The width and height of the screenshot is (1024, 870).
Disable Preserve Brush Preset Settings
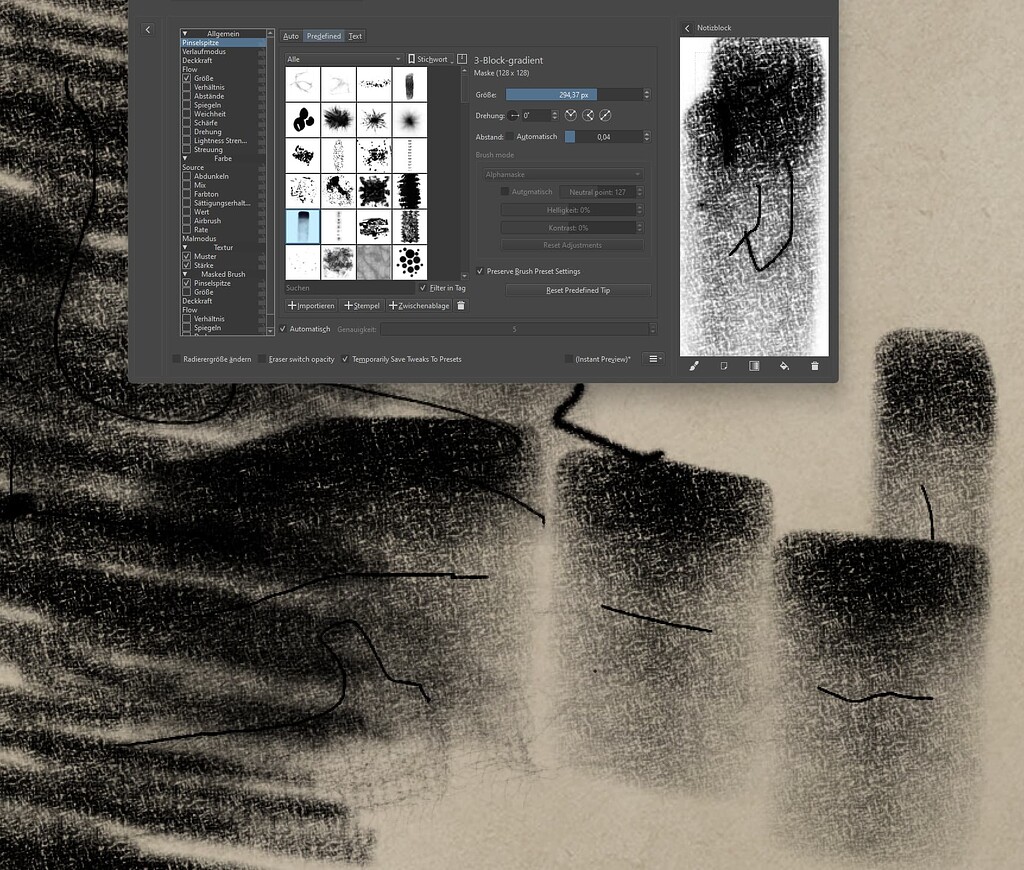coord(481,271)
